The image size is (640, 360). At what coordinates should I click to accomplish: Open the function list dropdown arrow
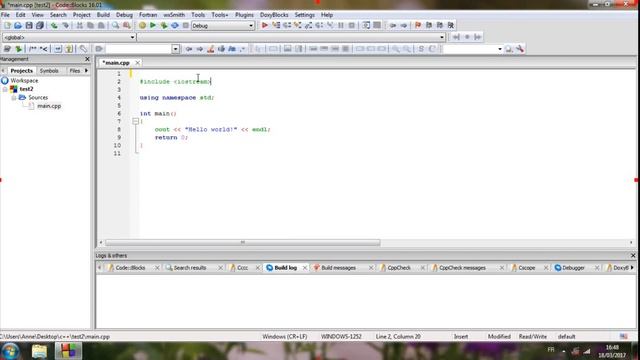pyautogui.click(x=442, y=37)
